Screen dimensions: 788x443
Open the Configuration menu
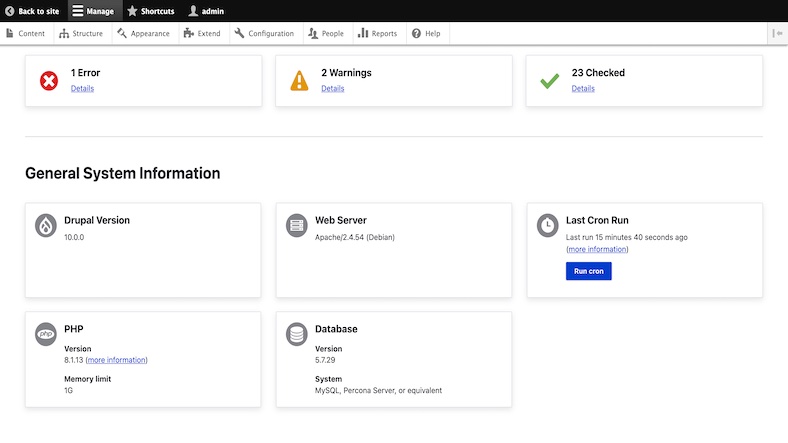coord(264,33)
